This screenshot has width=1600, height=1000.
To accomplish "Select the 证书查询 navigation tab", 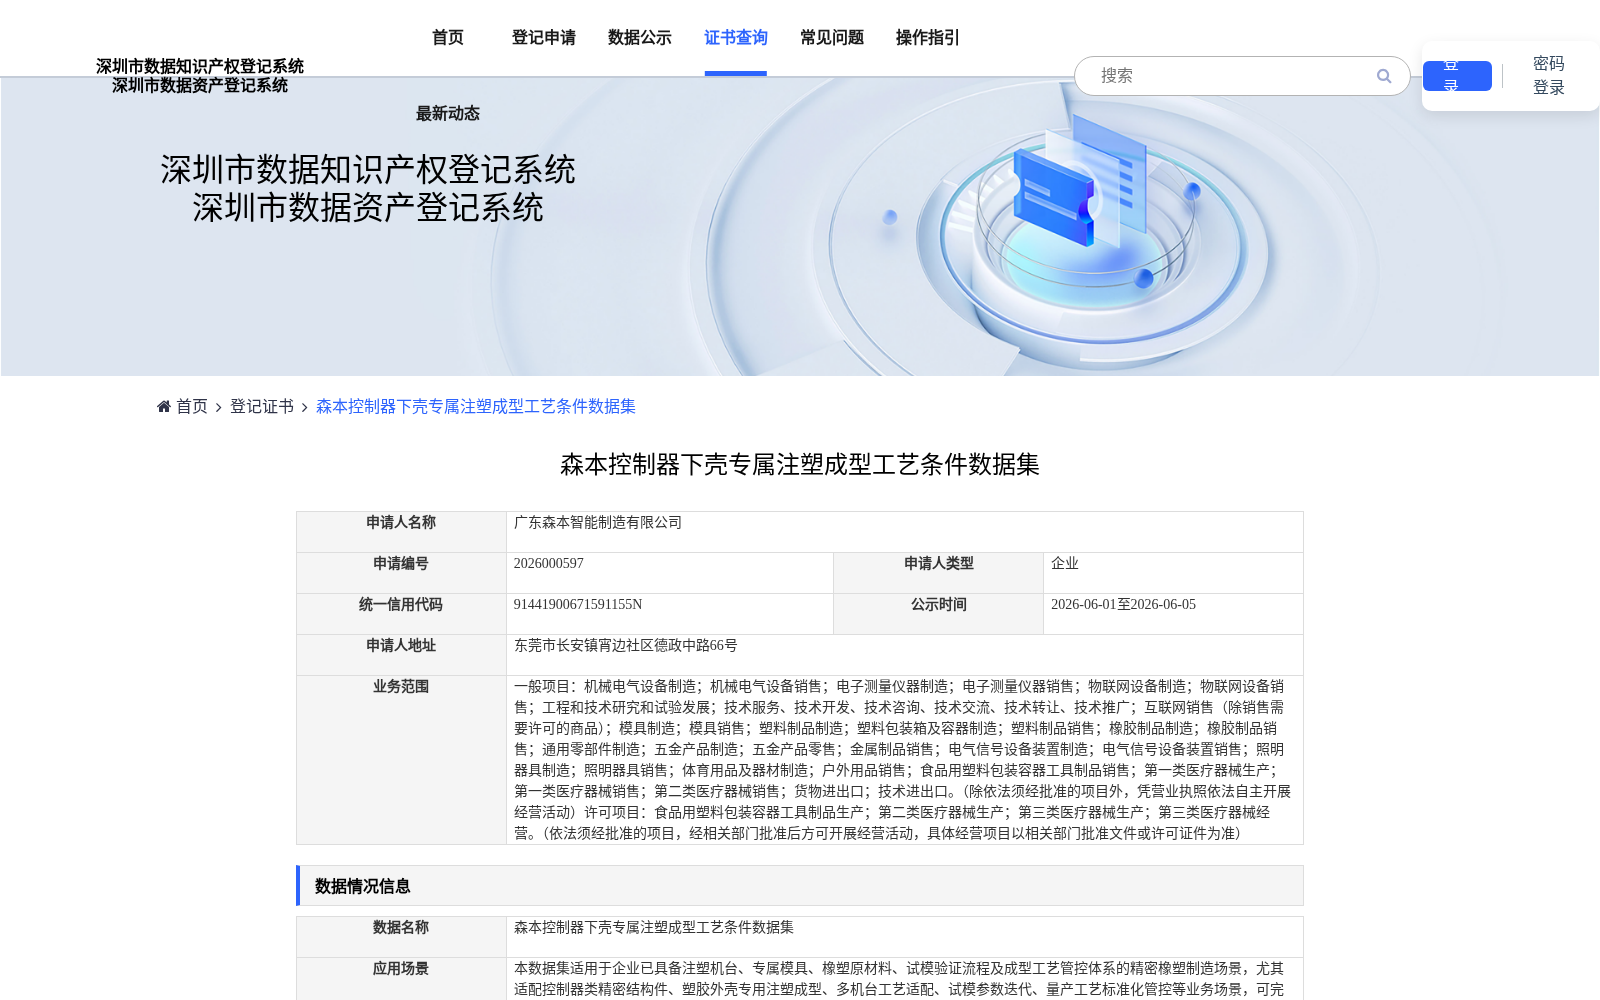I will point(736,38).
